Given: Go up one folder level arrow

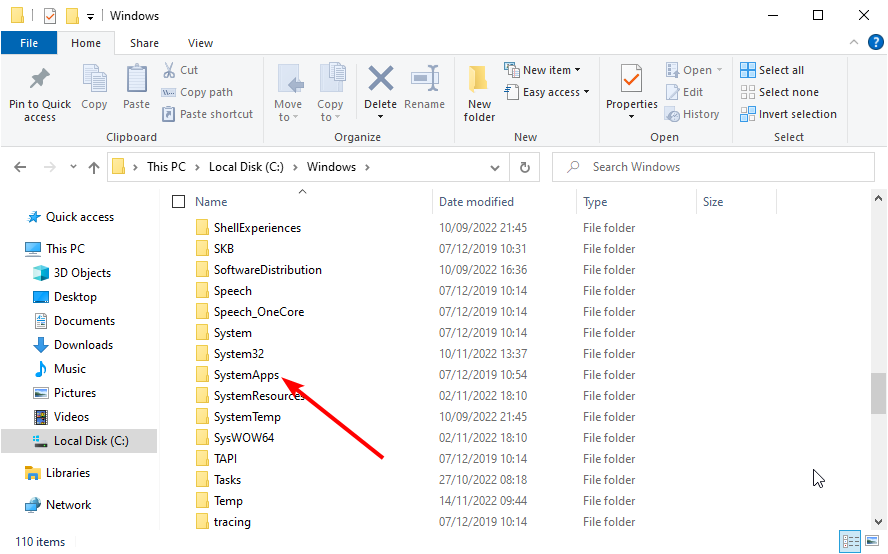Looking at the screenshot, I should pos(94,167).
